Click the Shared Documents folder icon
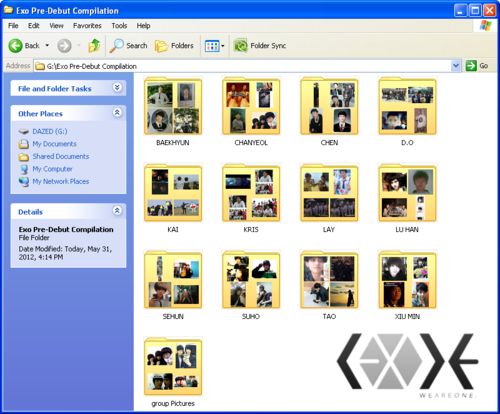500x414 pixels. pyautogui.click(x=24, y=157)
